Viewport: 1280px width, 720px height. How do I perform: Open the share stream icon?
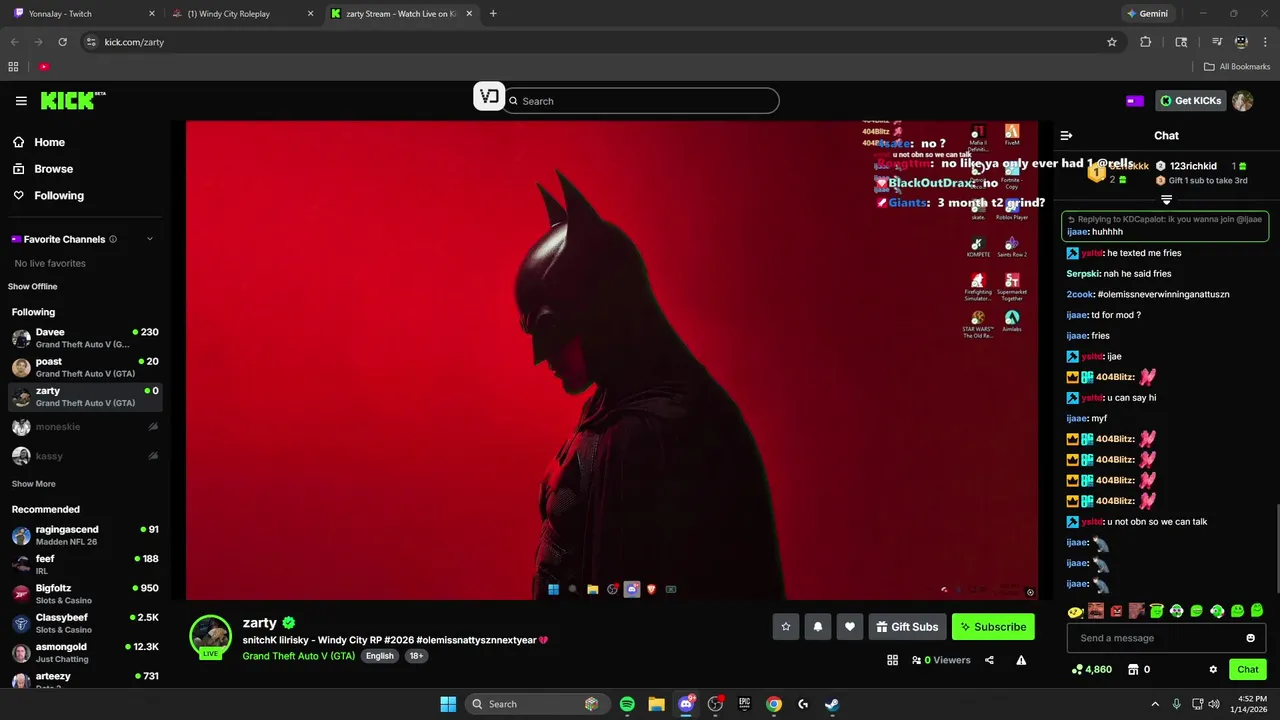[x=989, y=660]
